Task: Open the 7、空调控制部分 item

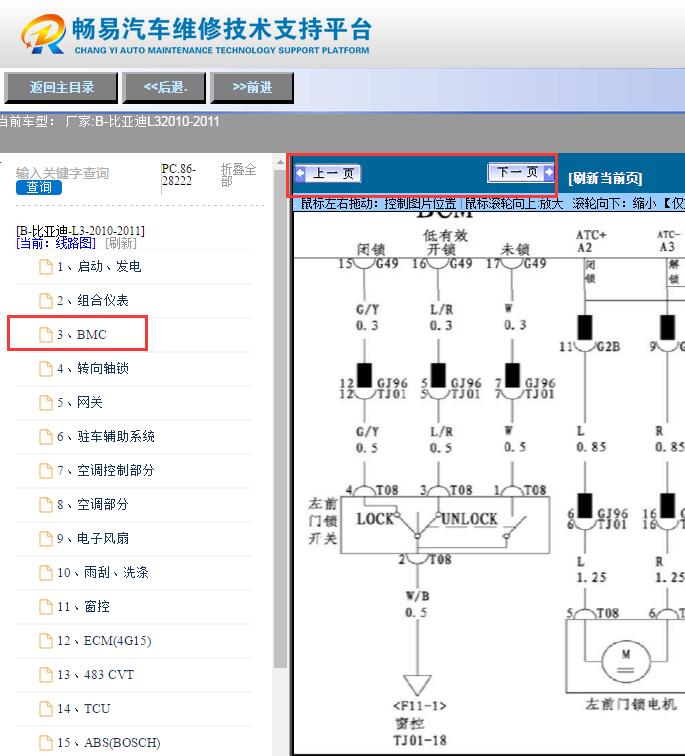Action: 106,470
